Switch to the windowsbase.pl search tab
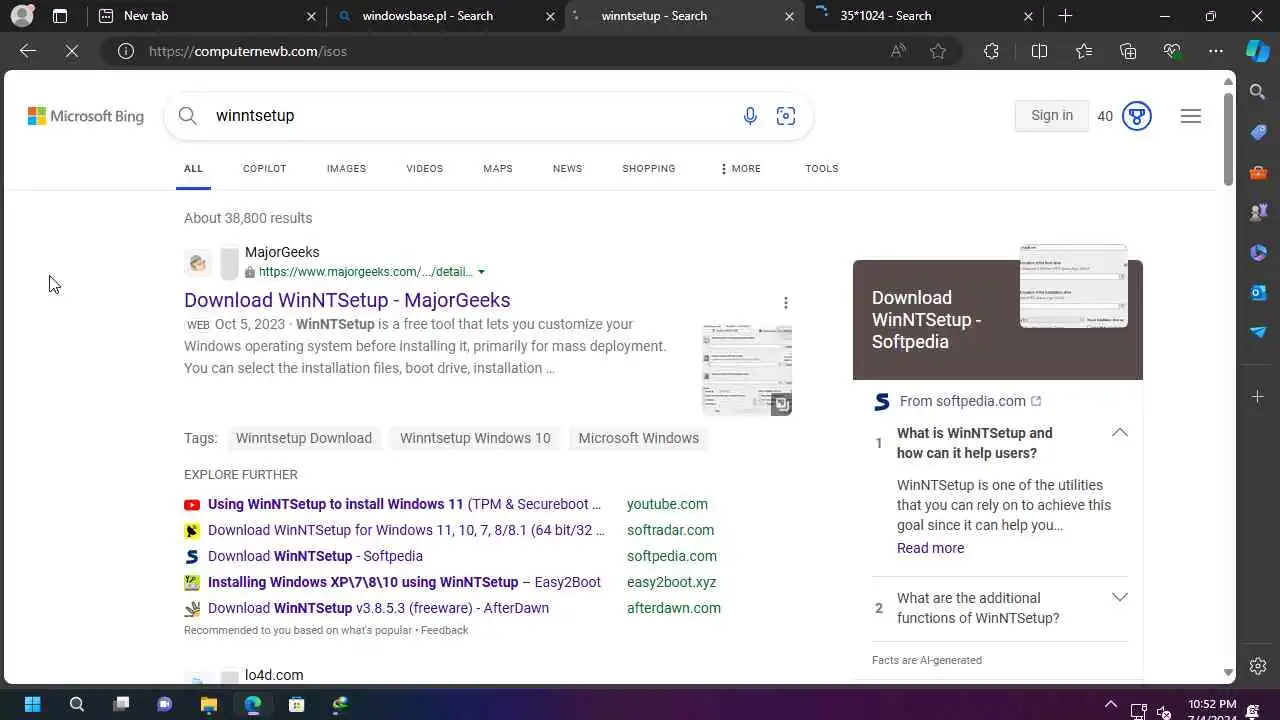The height and width of the screenshot is (720, 1280). (x=444, y=16)
